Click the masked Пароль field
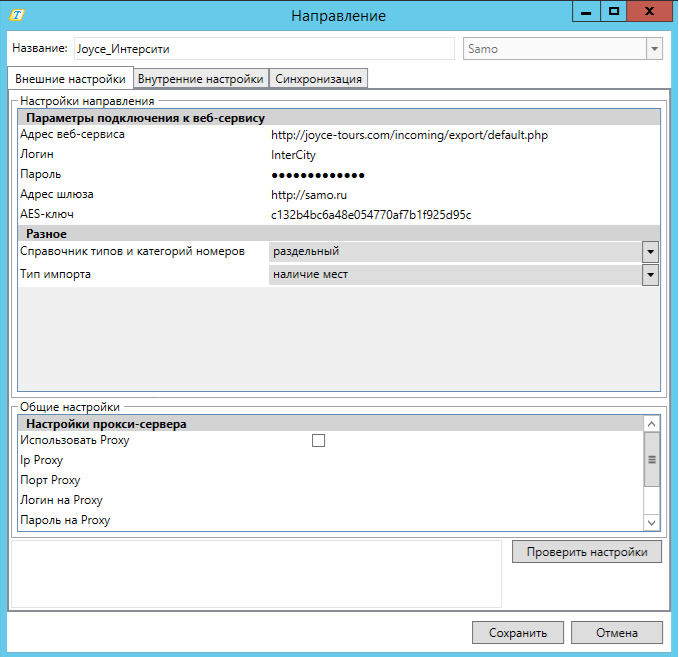 pos(318,175)
